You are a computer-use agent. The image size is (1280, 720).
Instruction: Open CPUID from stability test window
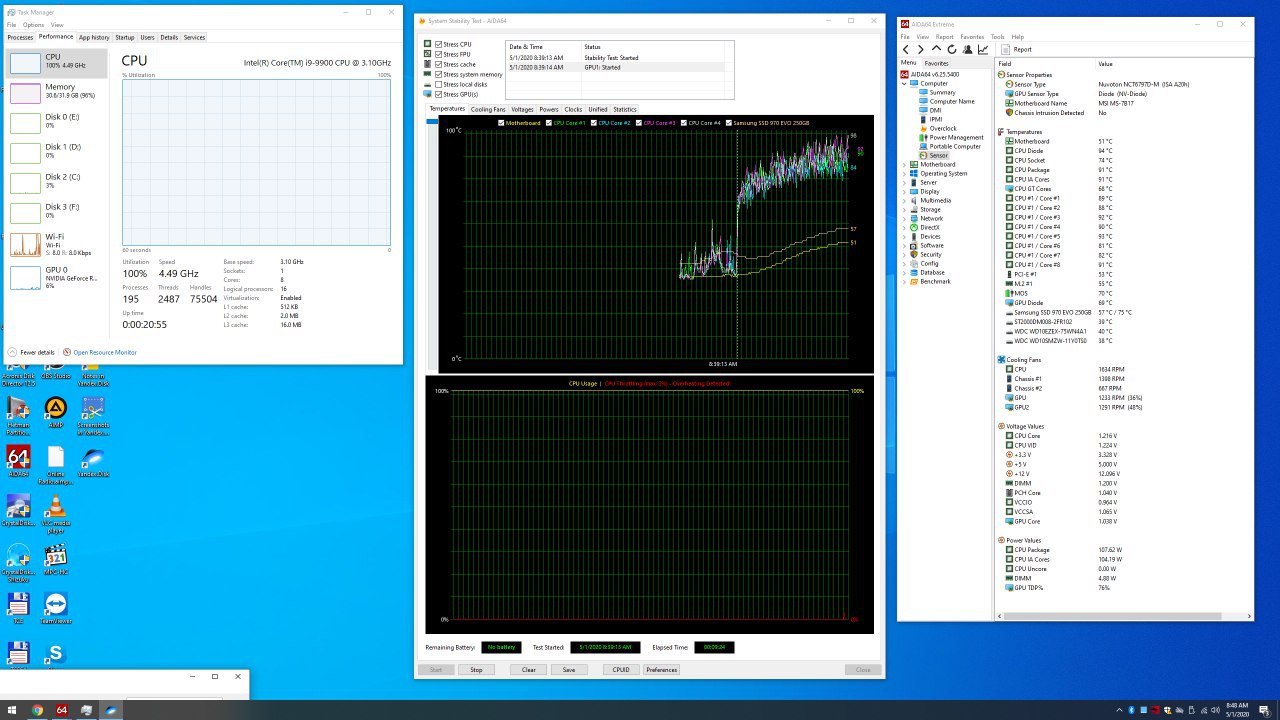click(621, 670)
